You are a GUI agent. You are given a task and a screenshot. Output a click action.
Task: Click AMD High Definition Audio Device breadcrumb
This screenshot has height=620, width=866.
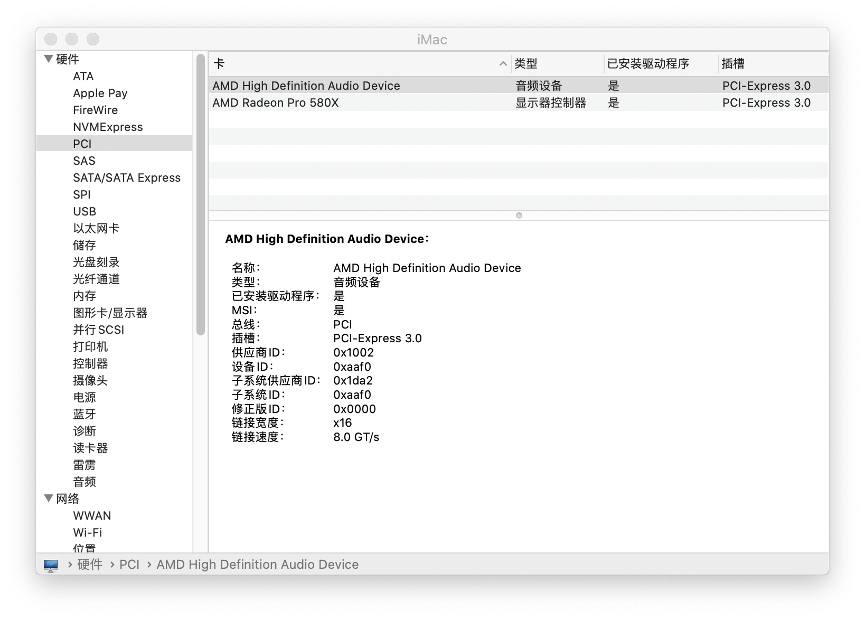pos(257,565)
